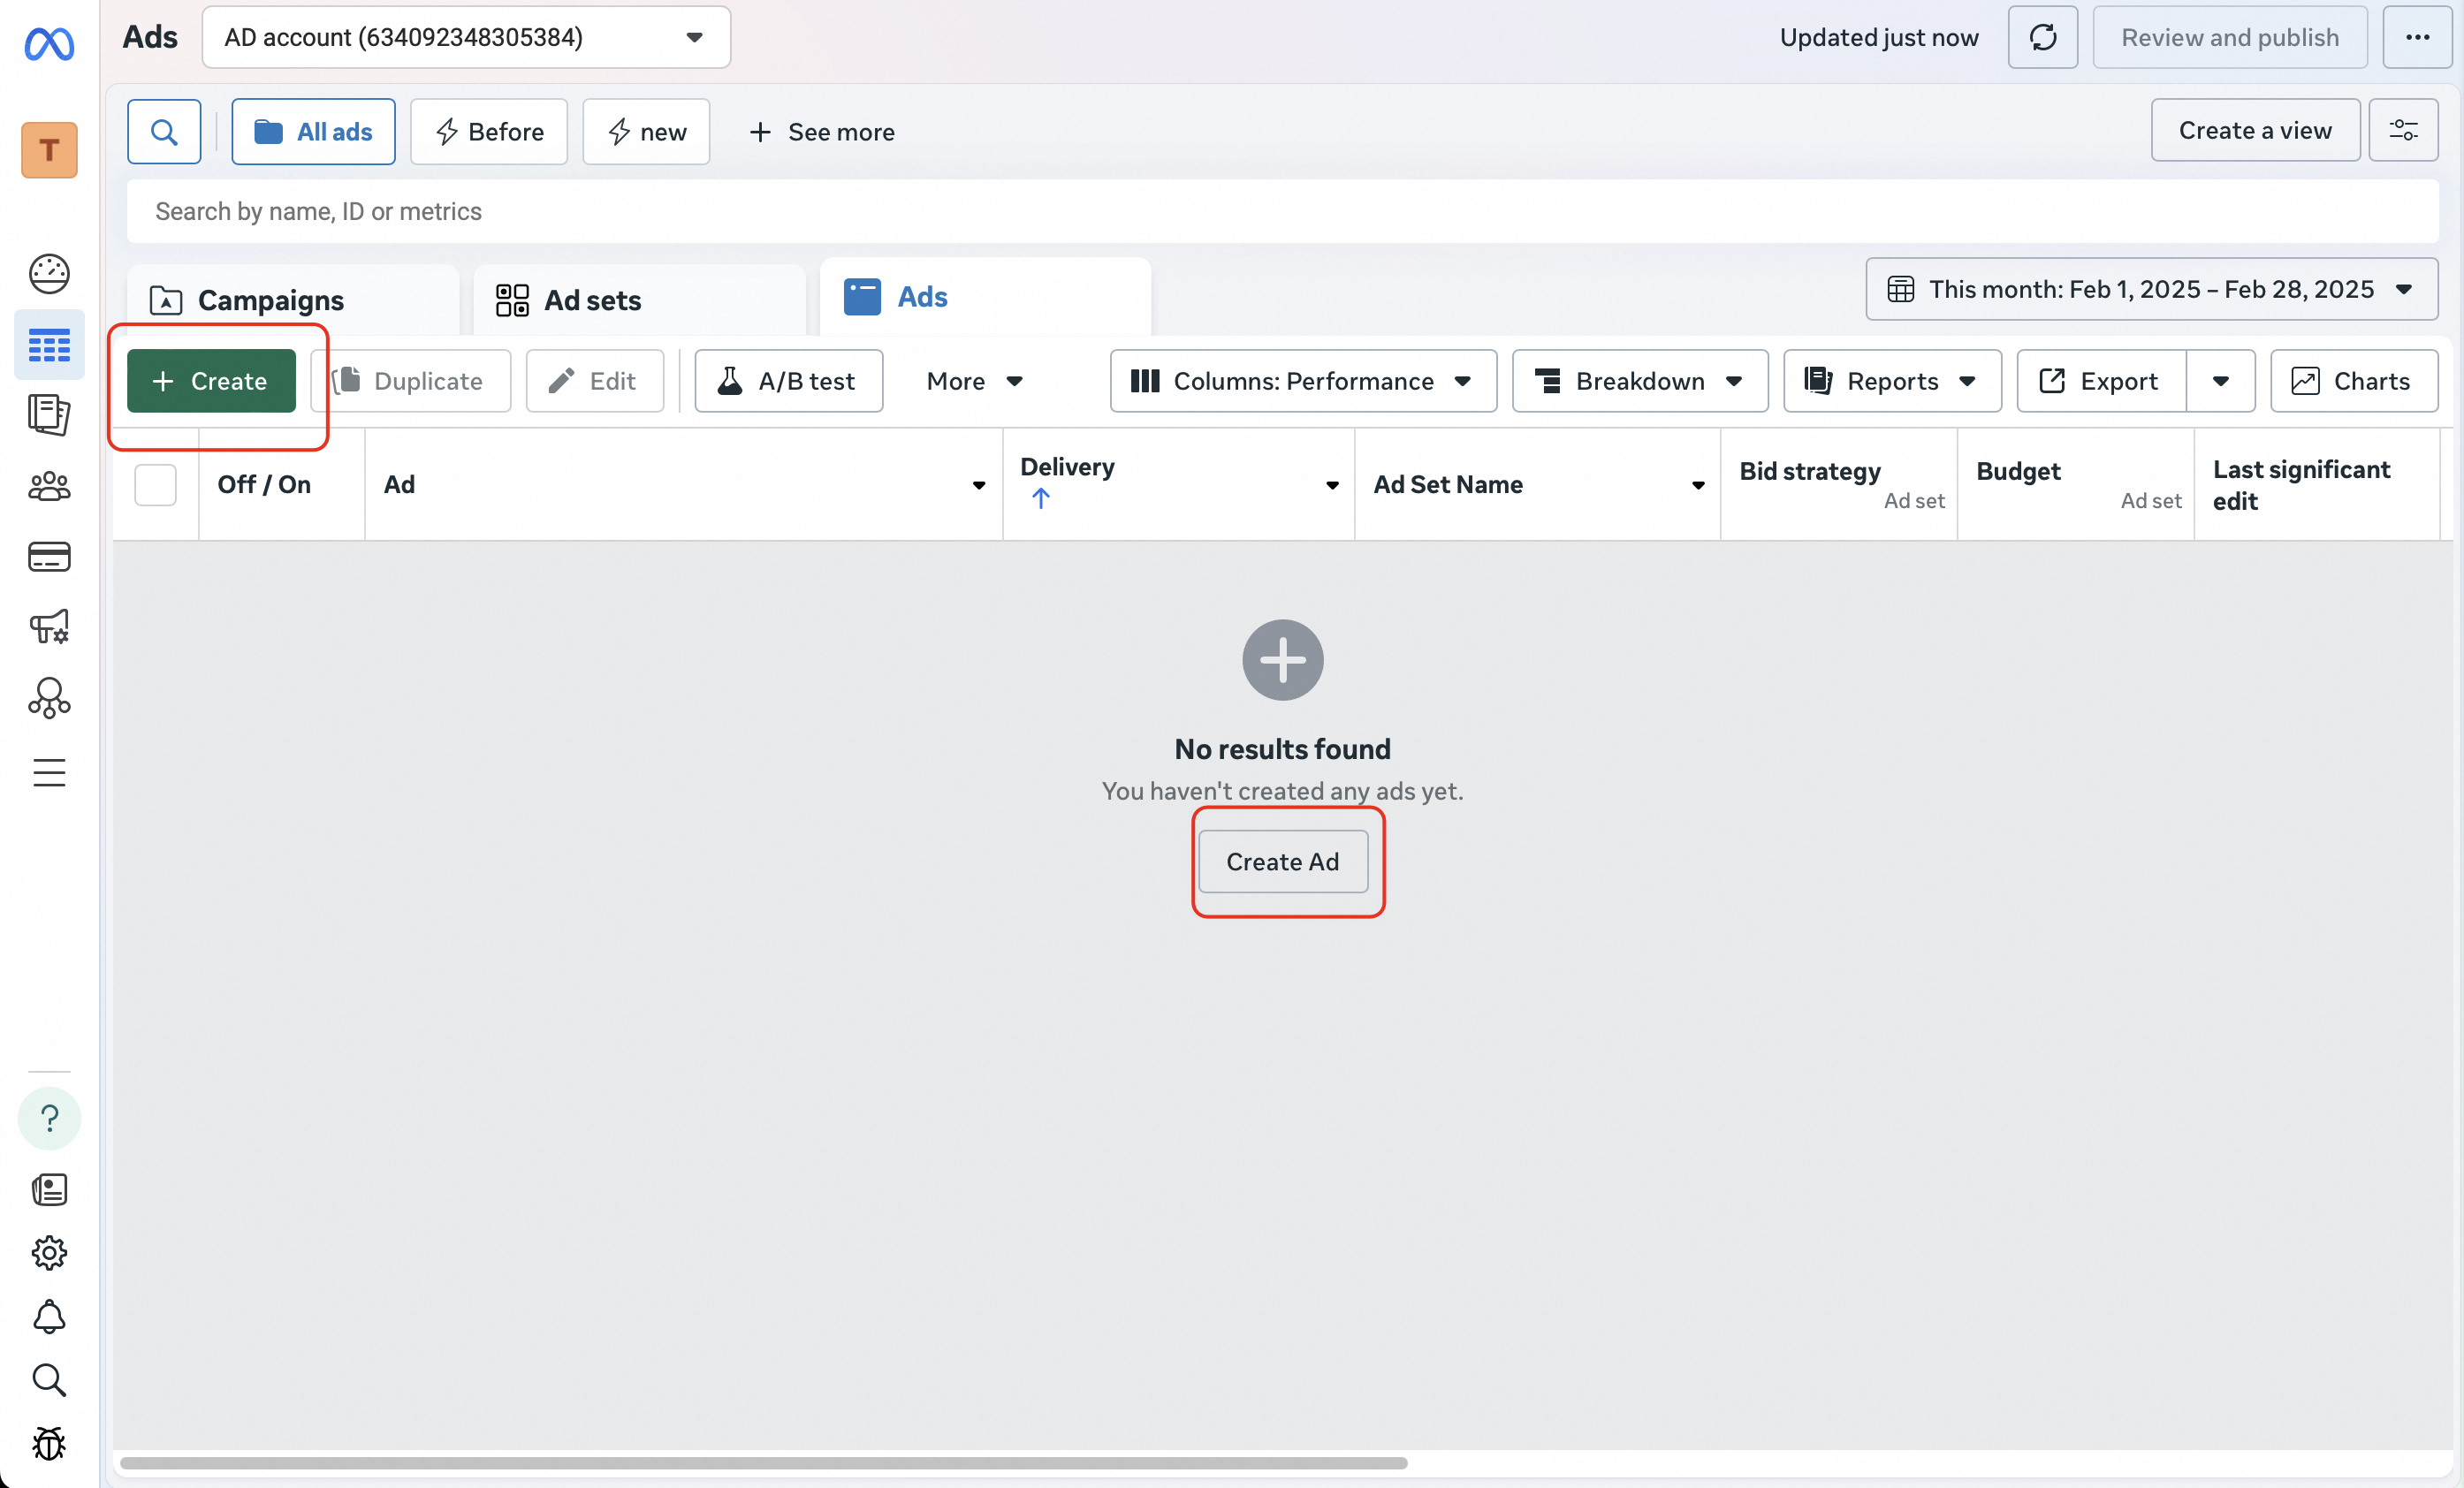The height and width of the screenshot is (1488, 2464).
Task: Expand the AD account selector dropdown
Action: point(466,38)
